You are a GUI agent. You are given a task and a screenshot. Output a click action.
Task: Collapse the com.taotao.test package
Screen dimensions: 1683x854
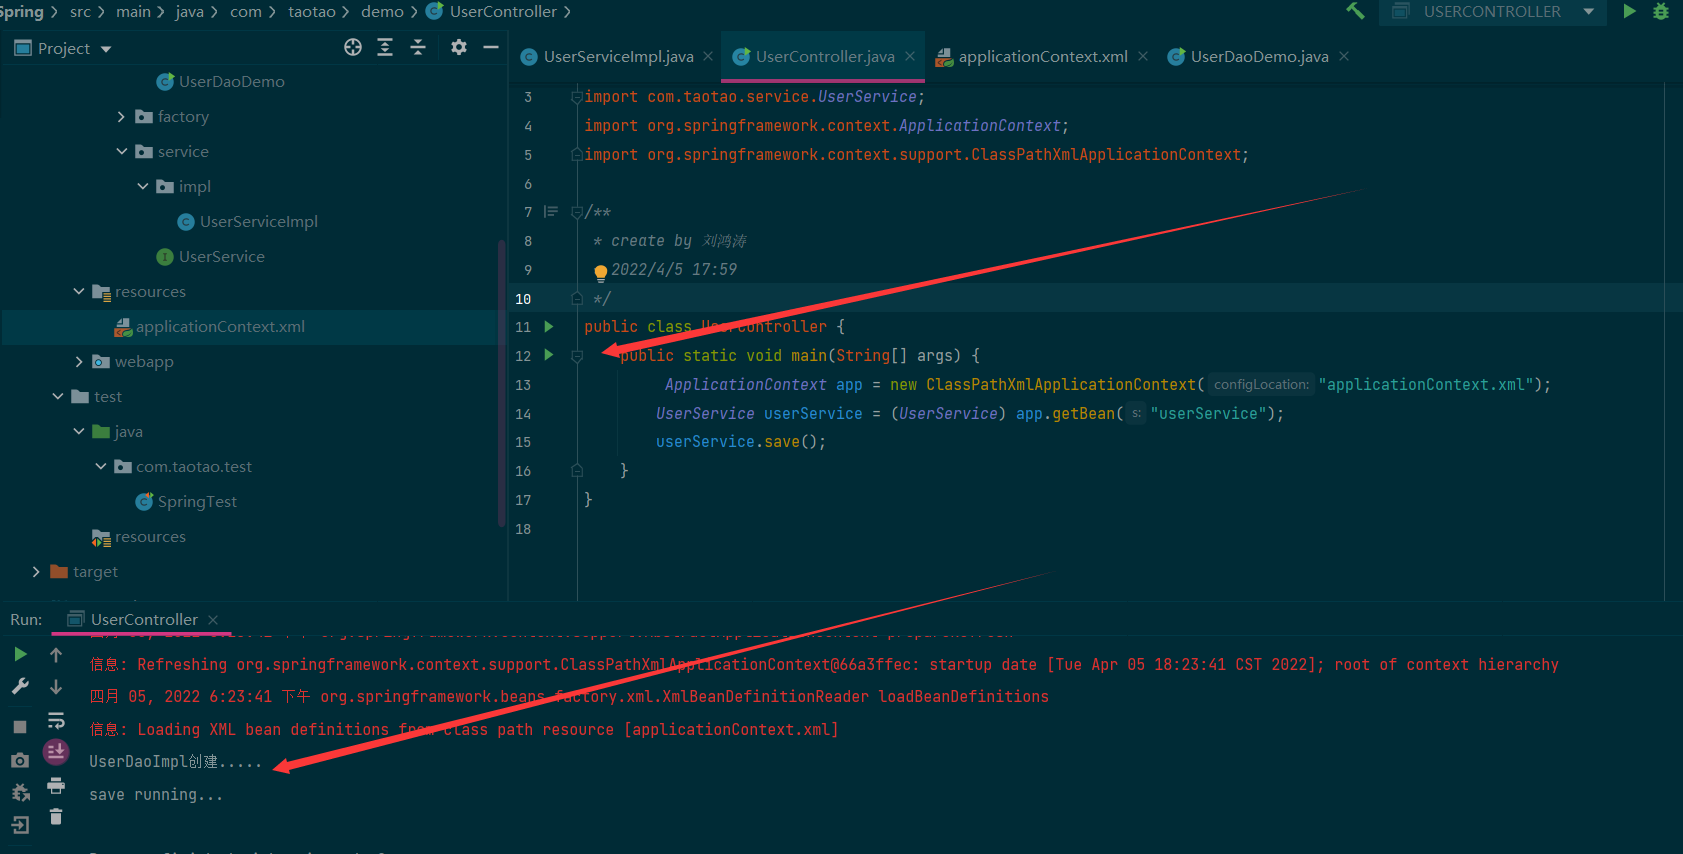(x=101, y=467)
